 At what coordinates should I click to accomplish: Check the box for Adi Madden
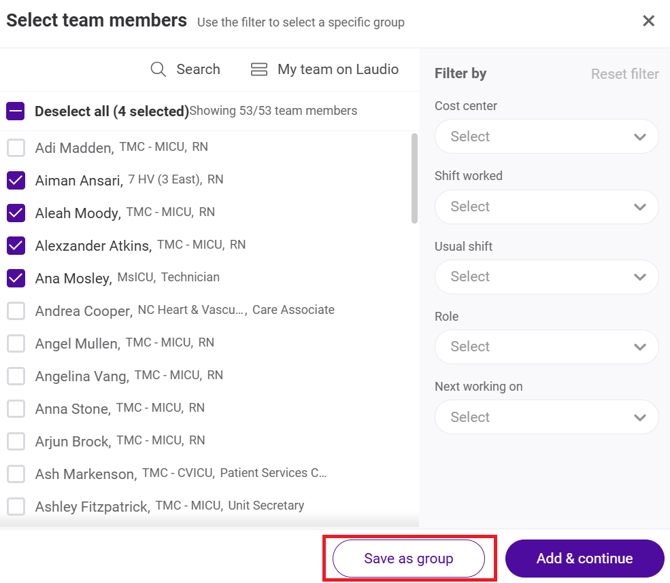click(16, 148)
